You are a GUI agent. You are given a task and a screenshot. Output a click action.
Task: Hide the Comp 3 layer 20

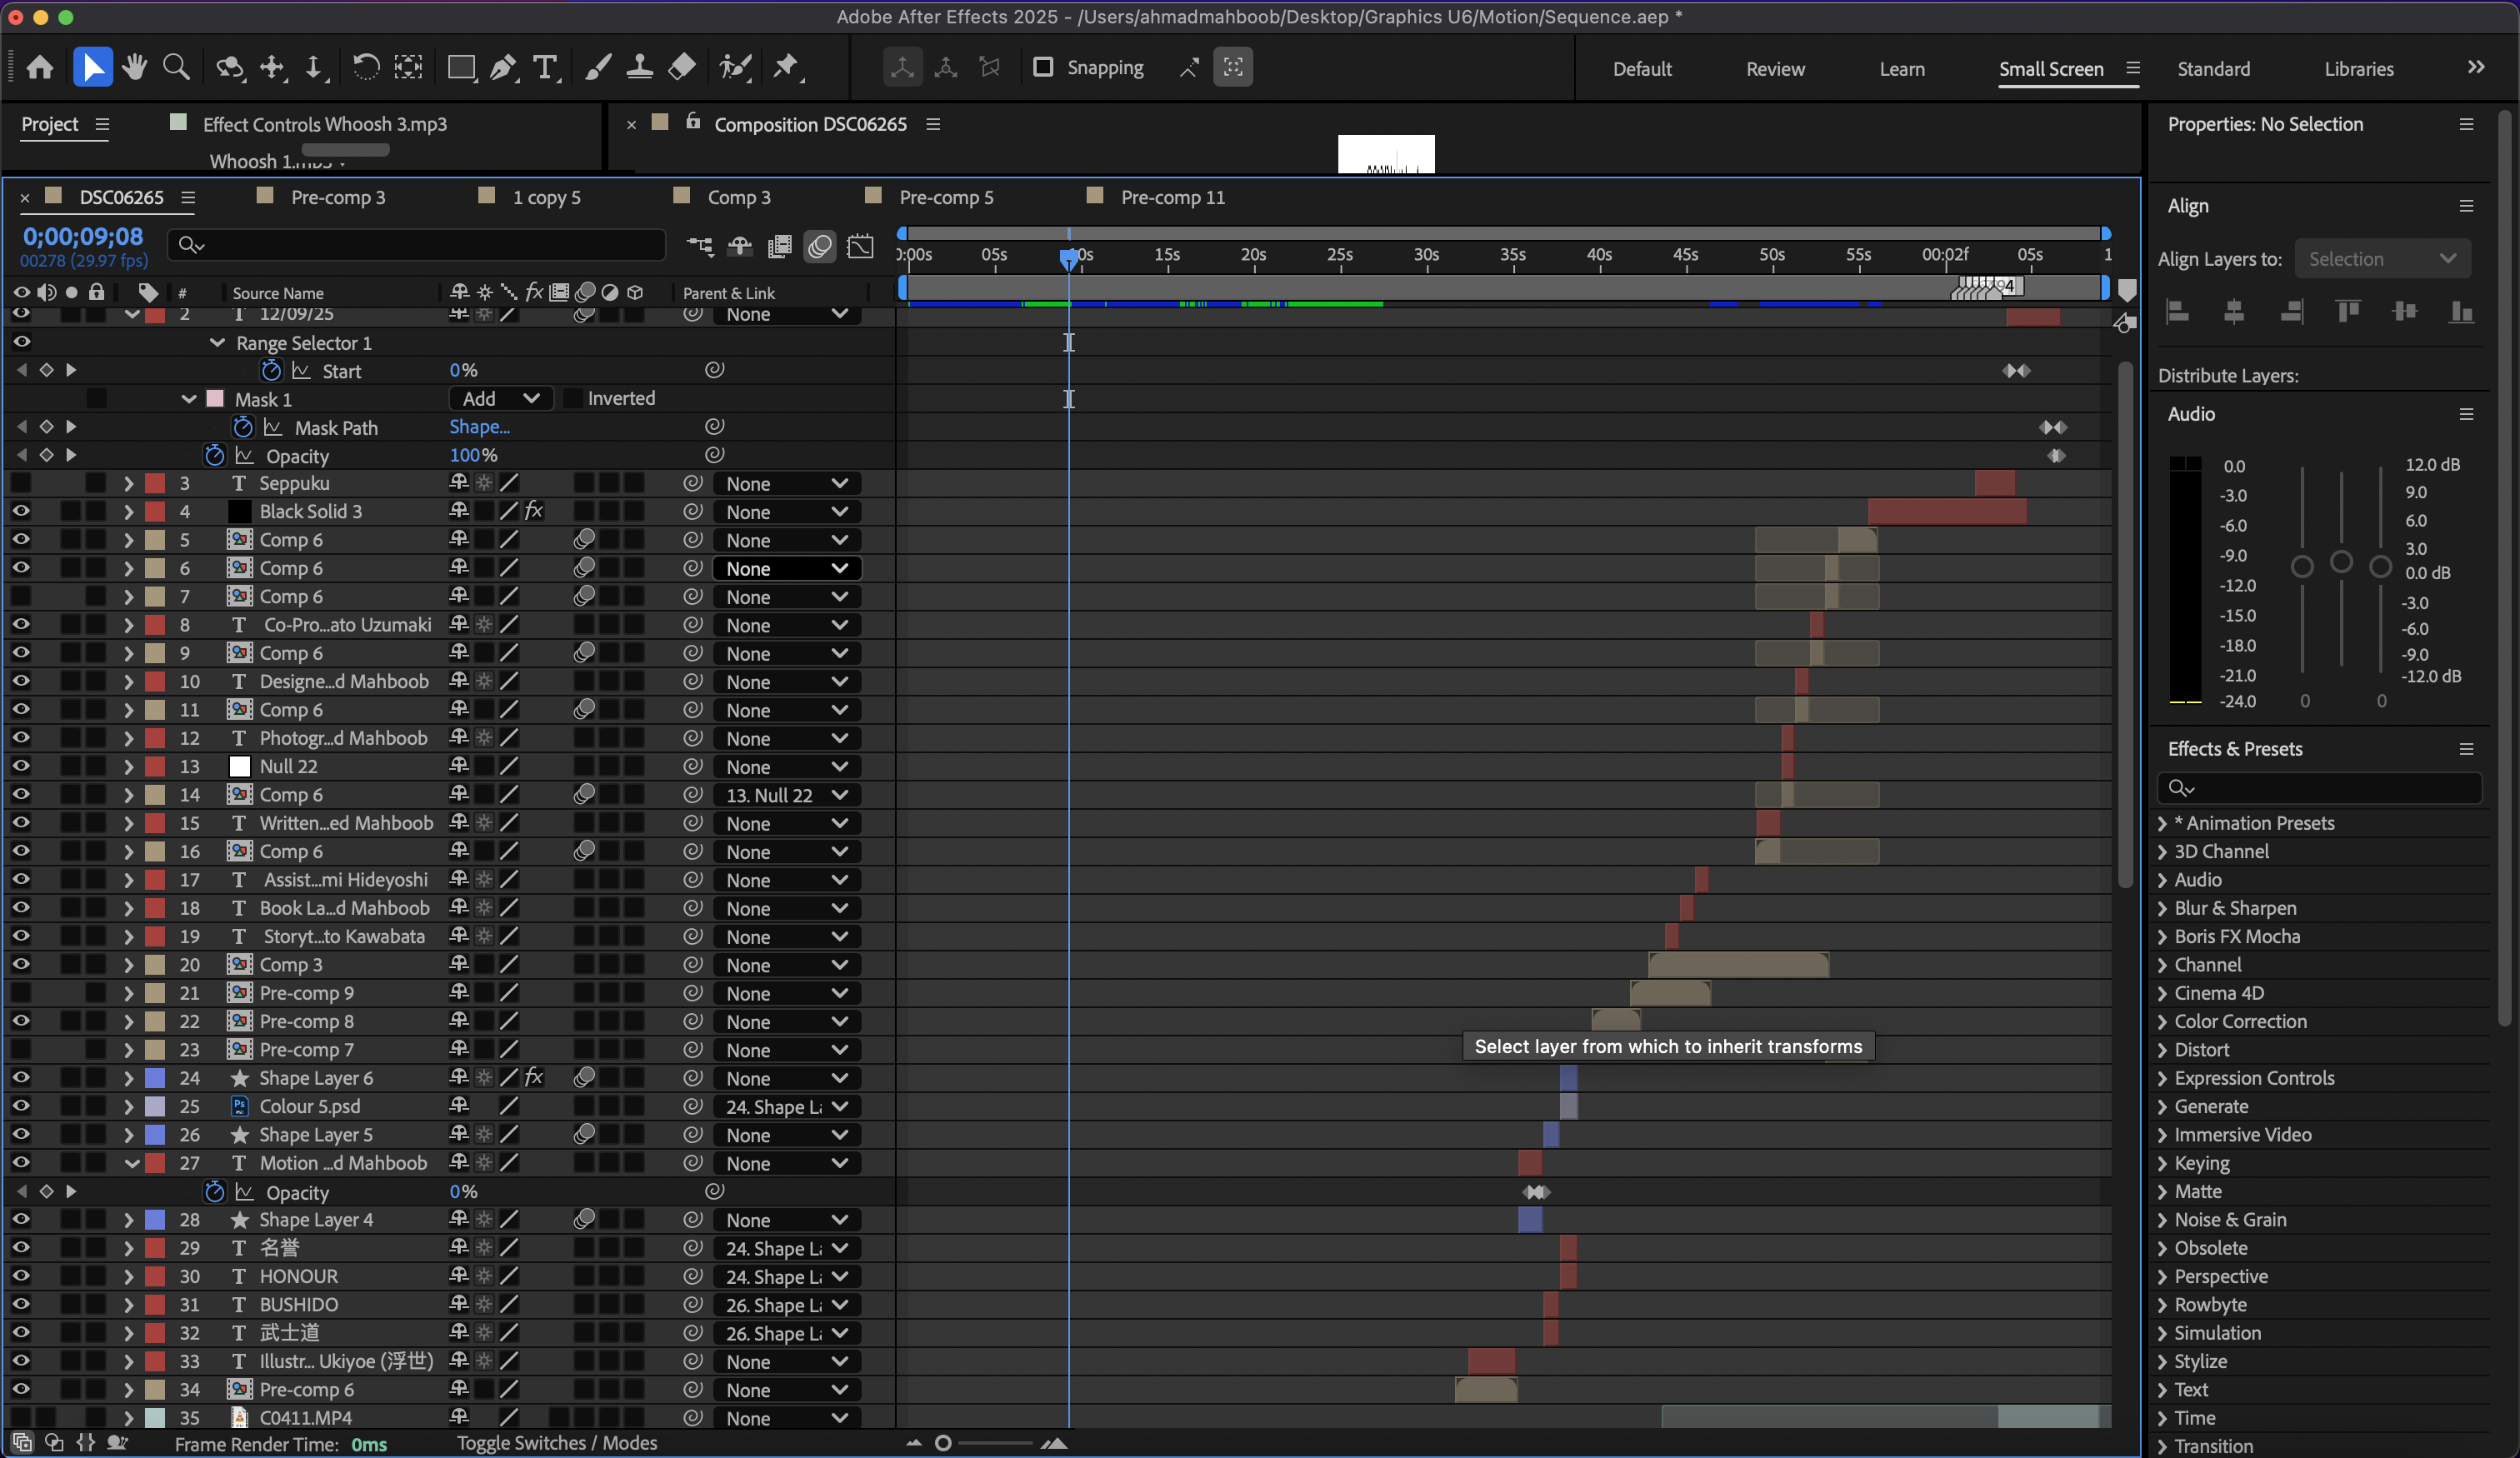pyautogui.click(x=21, y=964)
